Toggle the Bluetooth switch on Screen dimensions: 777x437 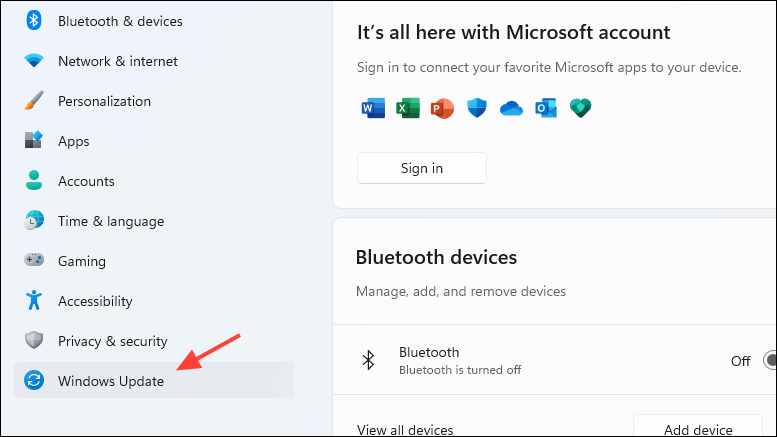click(x=770, y=360)
